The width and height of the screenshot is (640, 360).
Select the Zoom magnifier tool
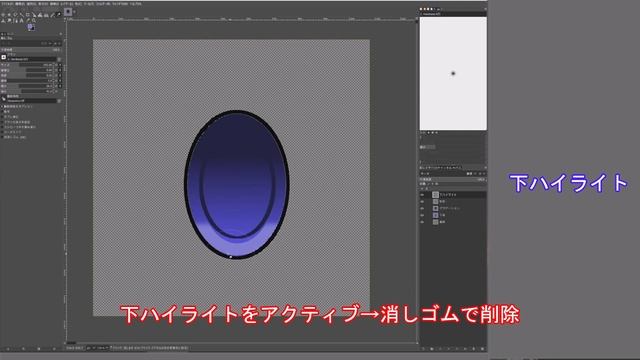point(34,21)
